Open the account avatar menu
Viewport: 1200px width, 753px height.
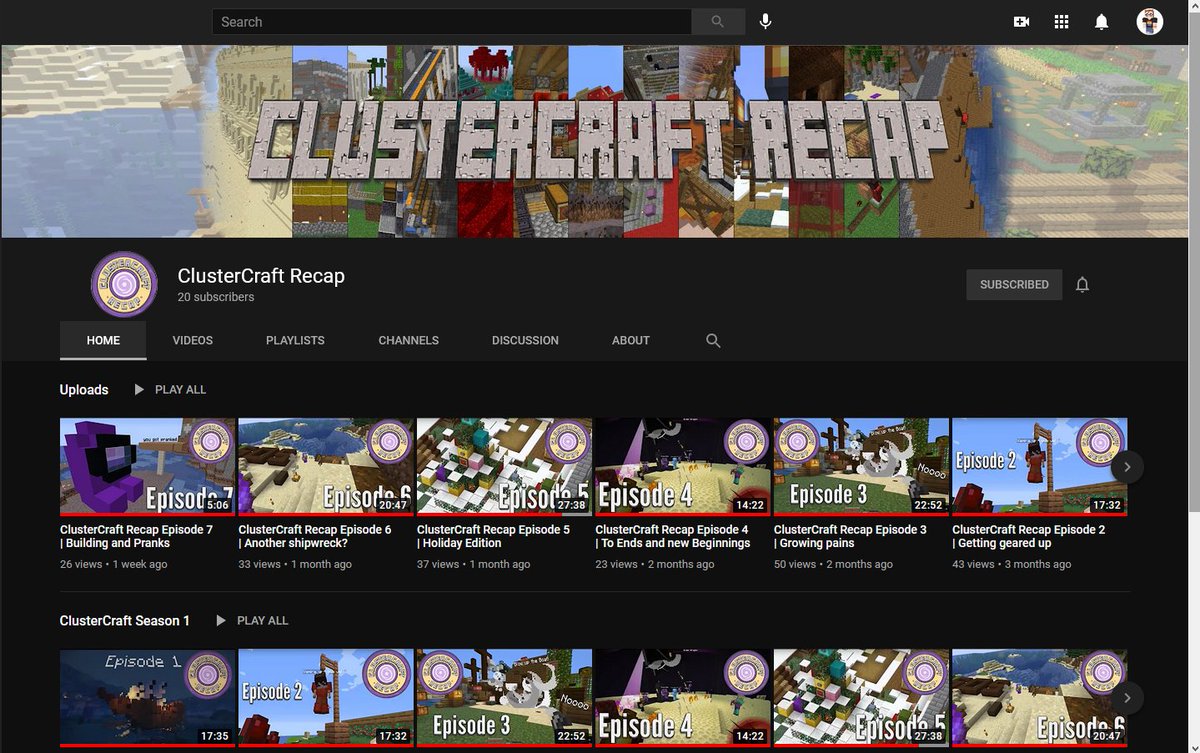point(1150,21)
